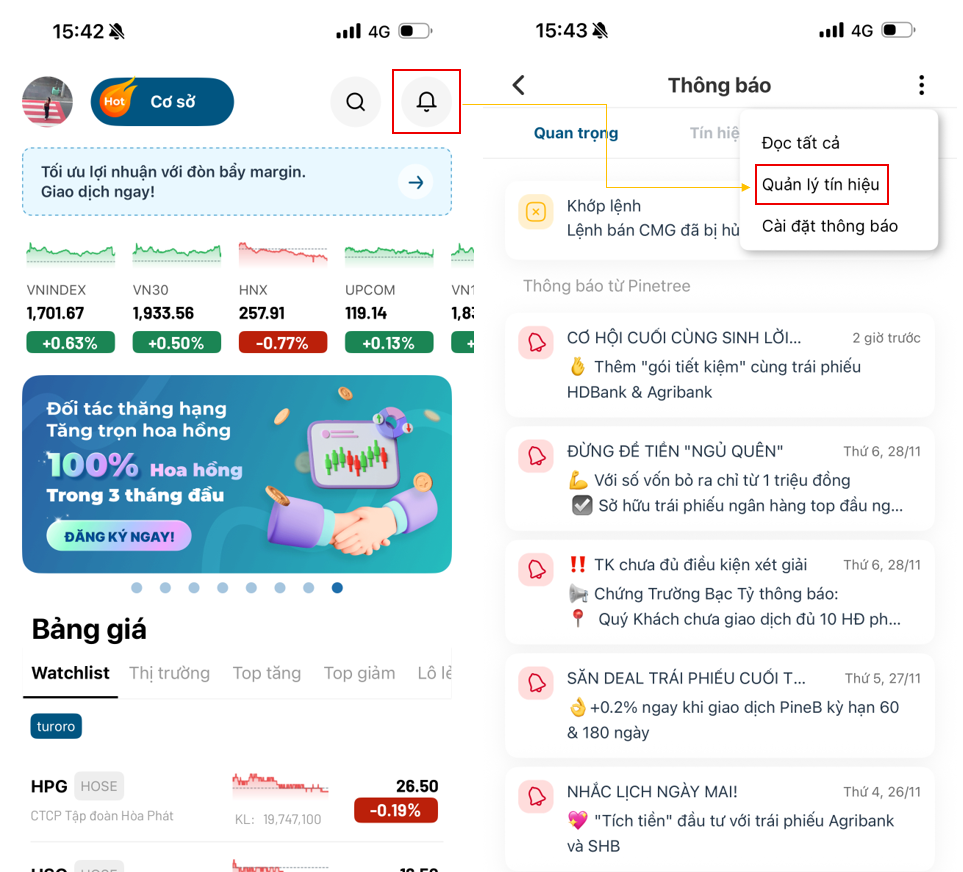Select the turoro watchlist chip
The width and height of the screenshot is (963, 872).
click(x=56, y=726)
